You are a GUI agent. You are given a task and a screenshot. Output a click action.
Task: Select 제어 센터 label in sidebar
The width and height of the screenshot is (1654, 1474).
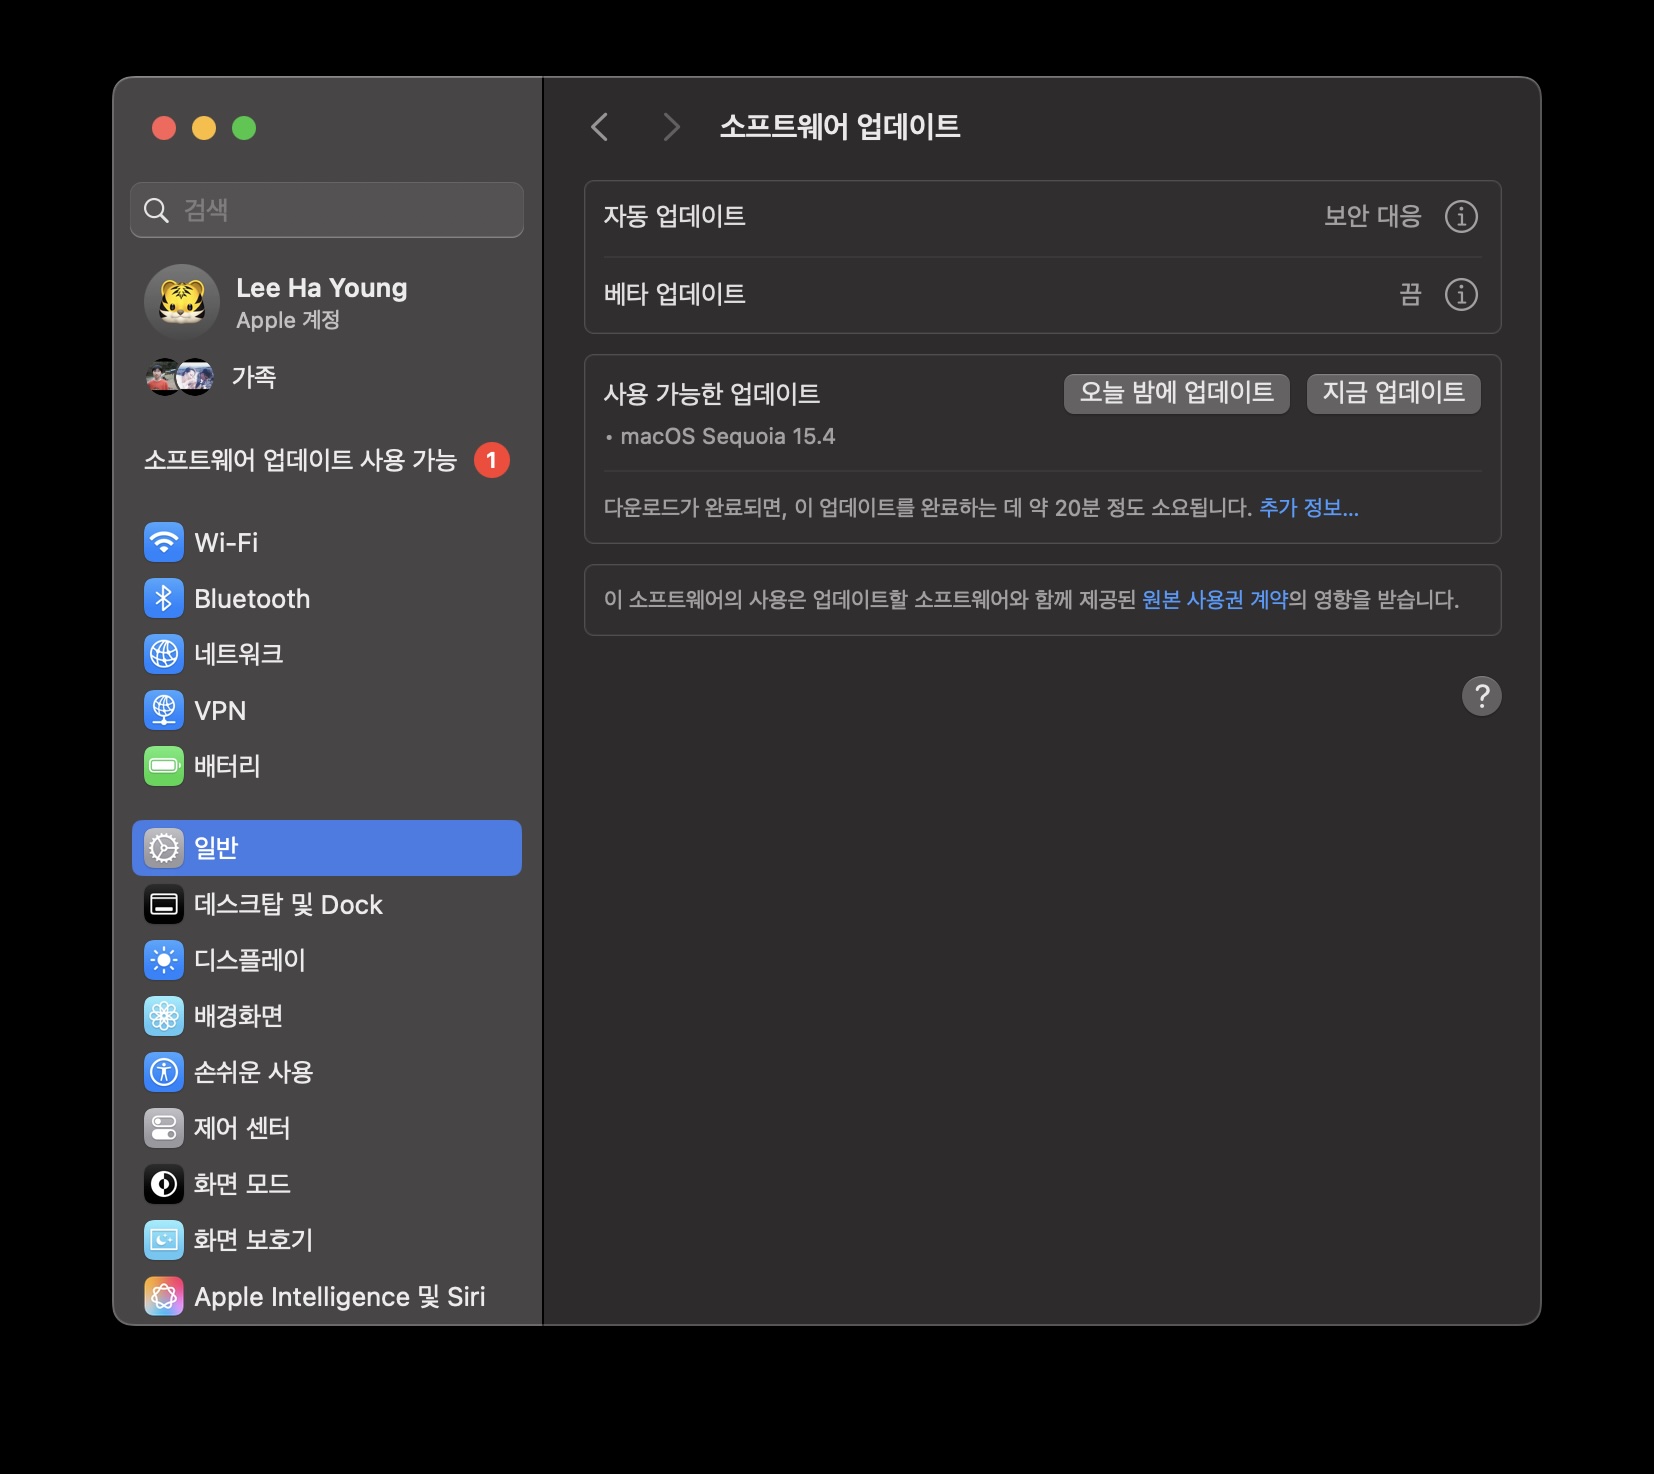tap(242, 1128)
